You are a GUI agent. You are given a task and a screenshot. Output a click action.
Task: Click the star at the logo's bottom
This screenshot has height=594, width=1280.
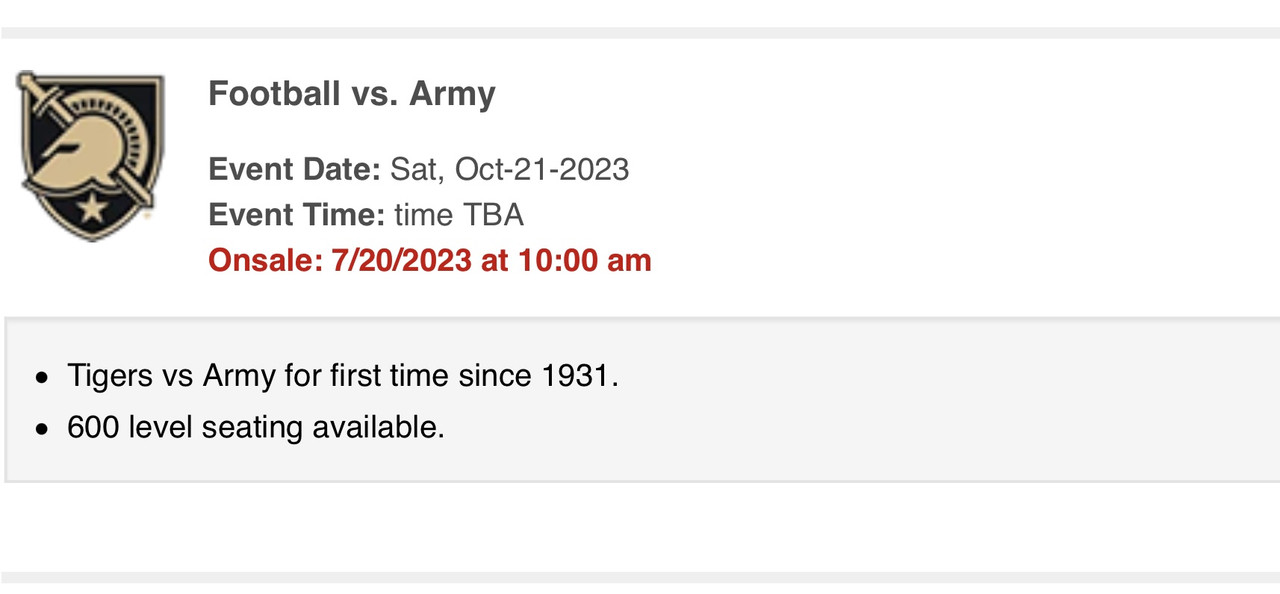point(91,209)
